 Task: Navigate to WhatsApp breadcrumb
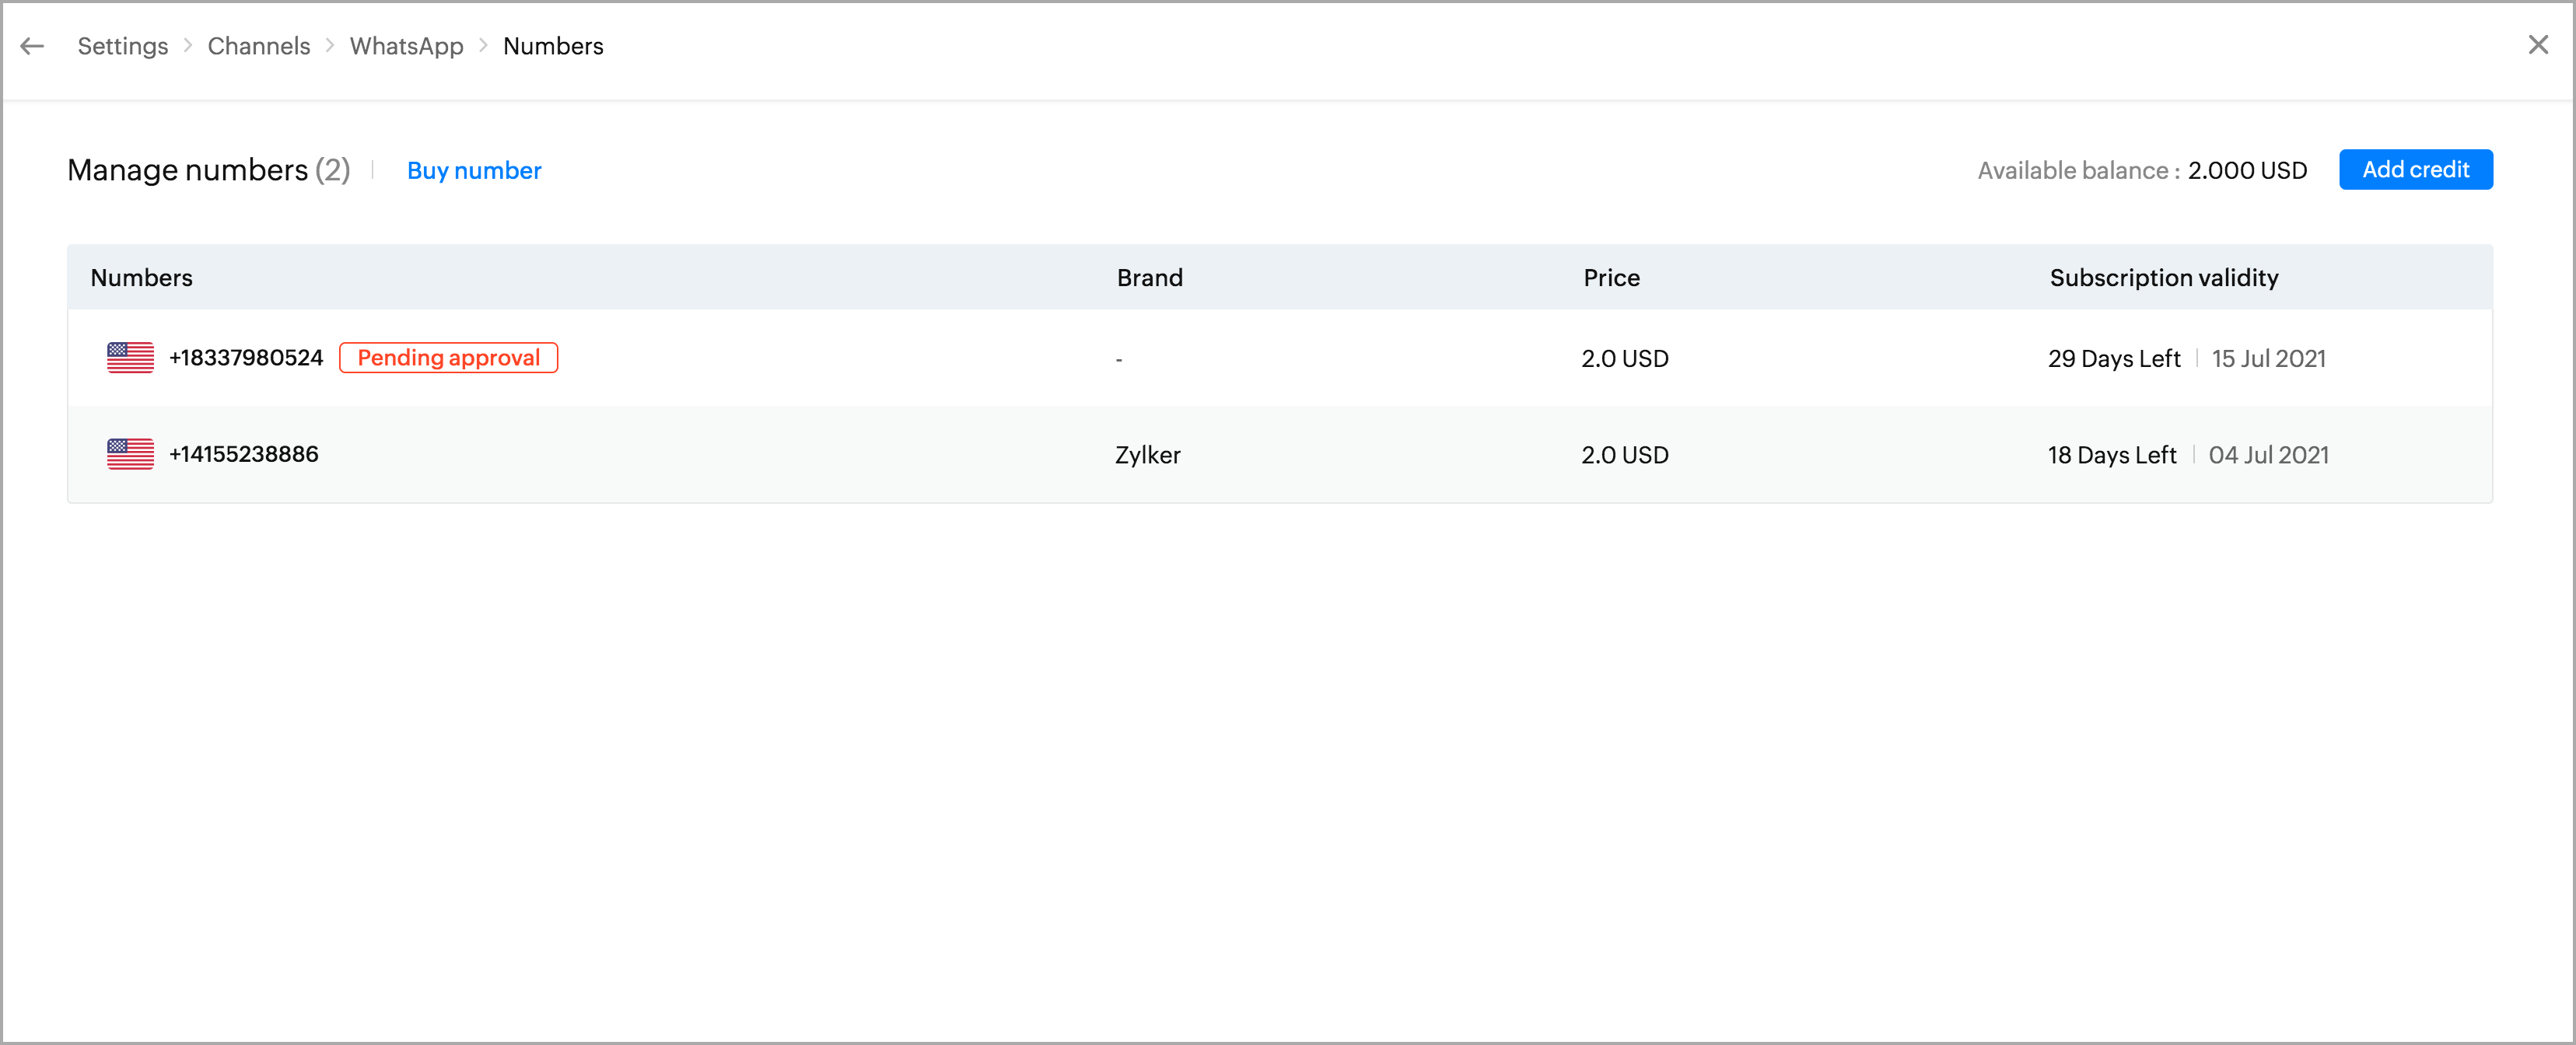pyautogui.click(x=406, y=46)
